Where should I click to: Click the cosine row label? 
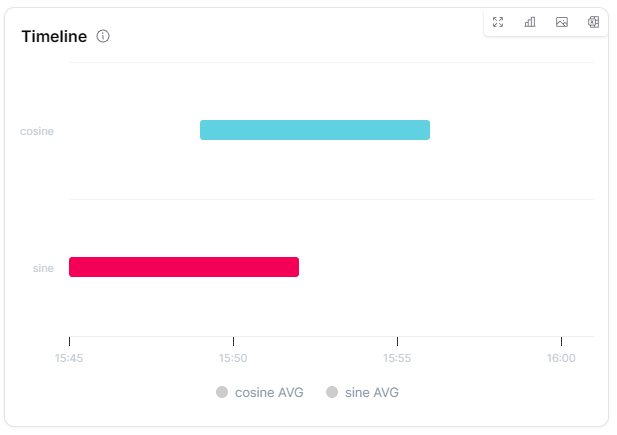[x=37, y=131]
